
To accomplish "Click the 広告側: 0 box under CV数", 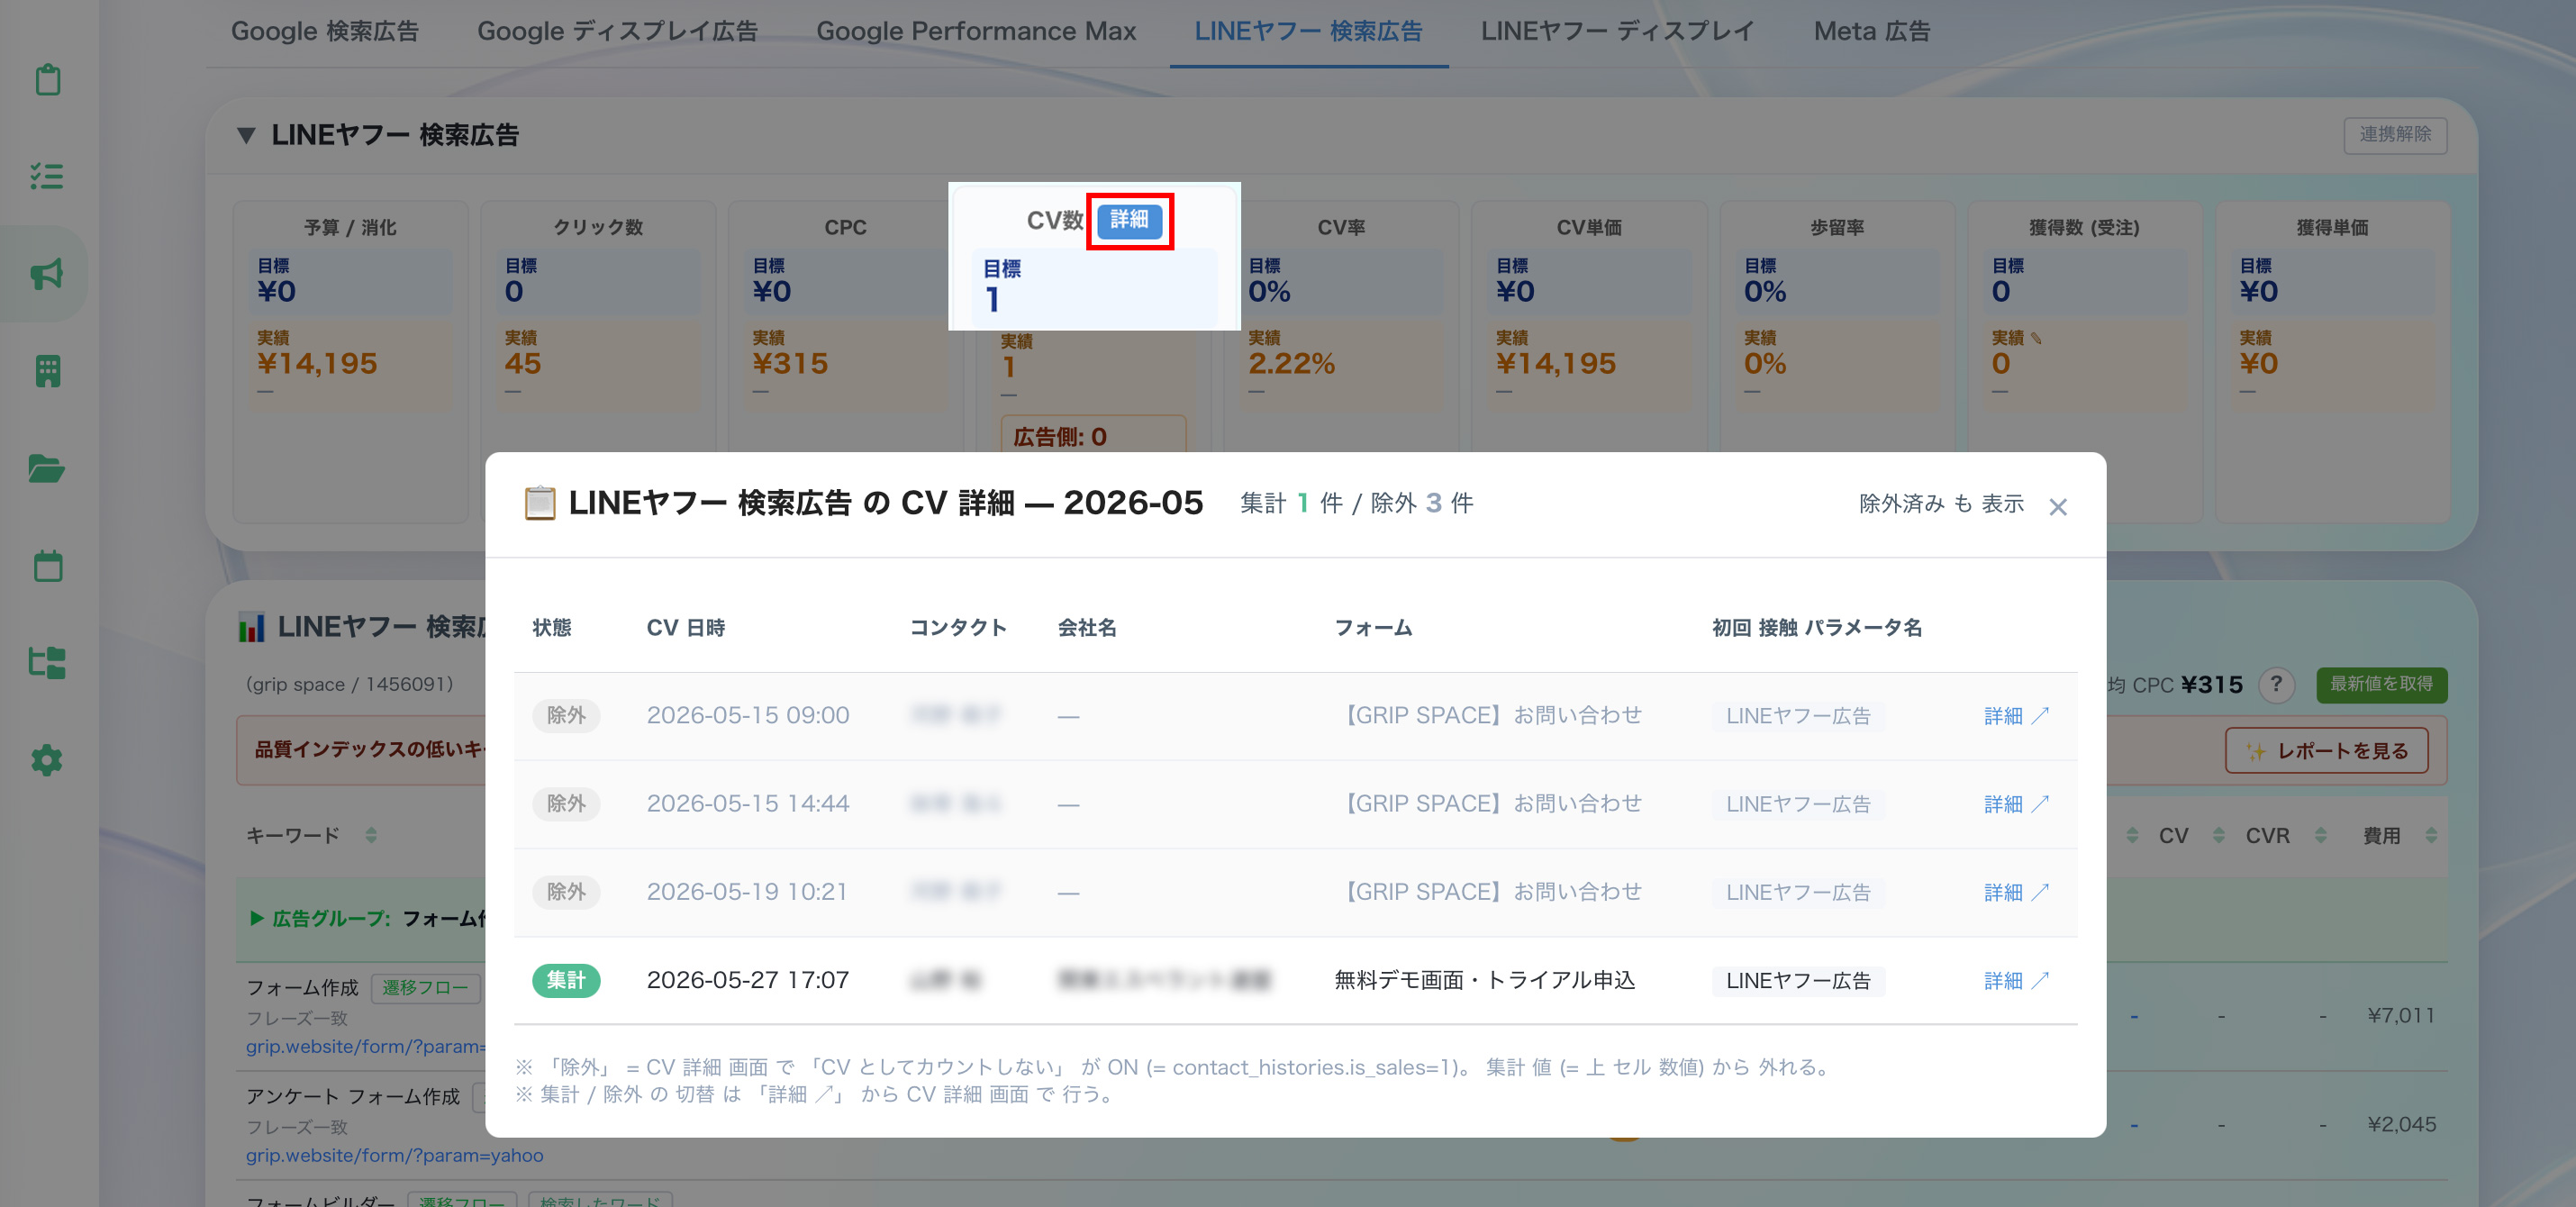I will (1093, 435).
